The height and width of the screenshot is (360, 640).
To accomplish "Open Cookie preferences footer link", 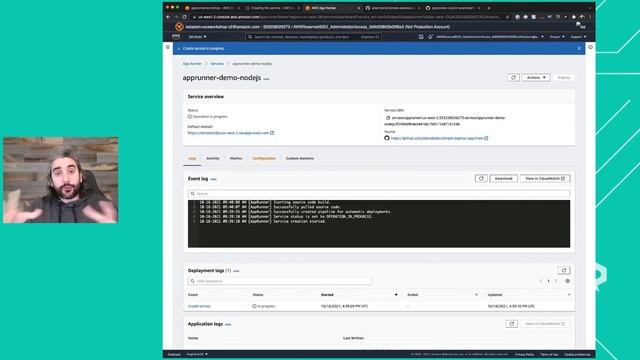I will pos(577,354).
